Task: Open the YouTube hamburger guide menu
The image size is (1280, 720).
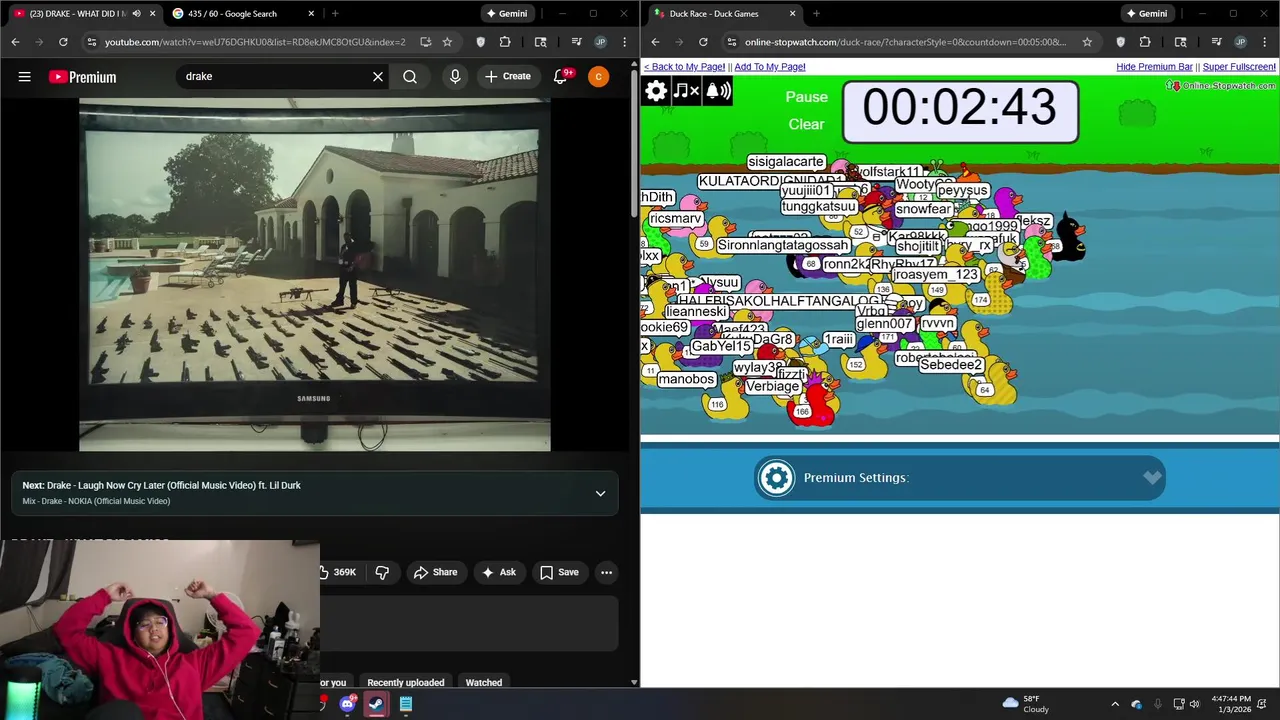Action: (x=24, y=77)
